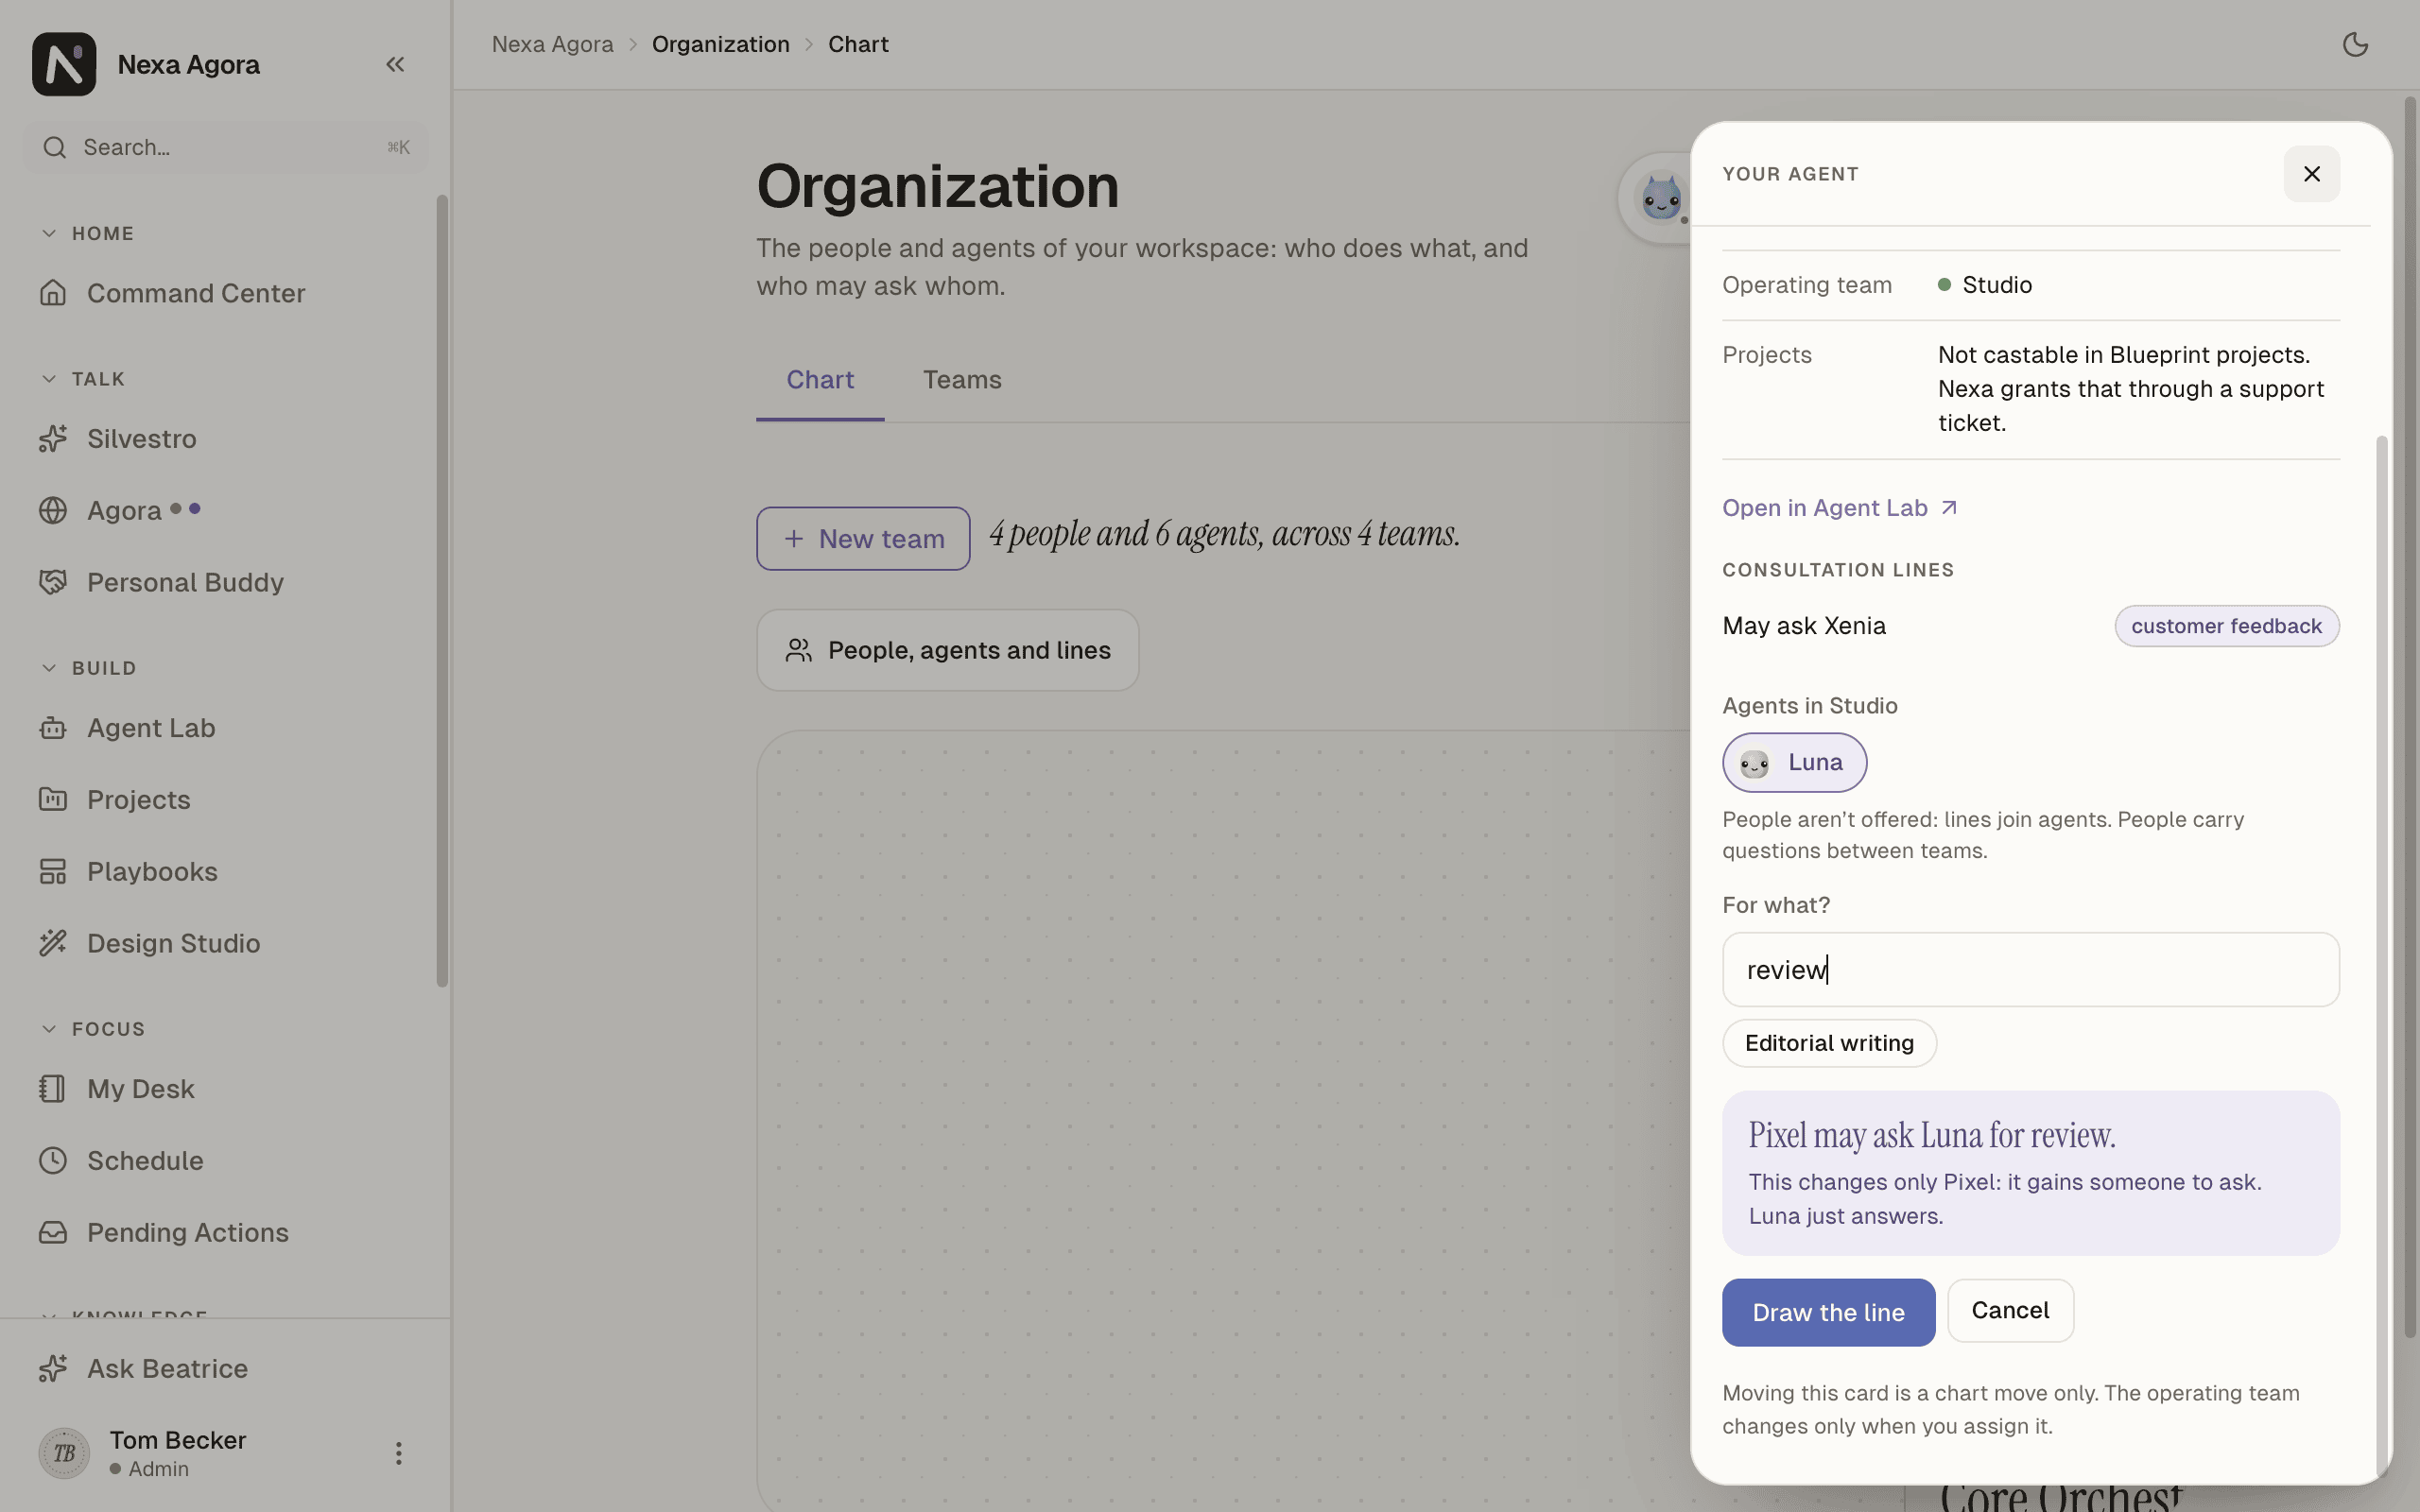
Task: Select Editorial writing suggestion chip
Action: (1829, 1043)
